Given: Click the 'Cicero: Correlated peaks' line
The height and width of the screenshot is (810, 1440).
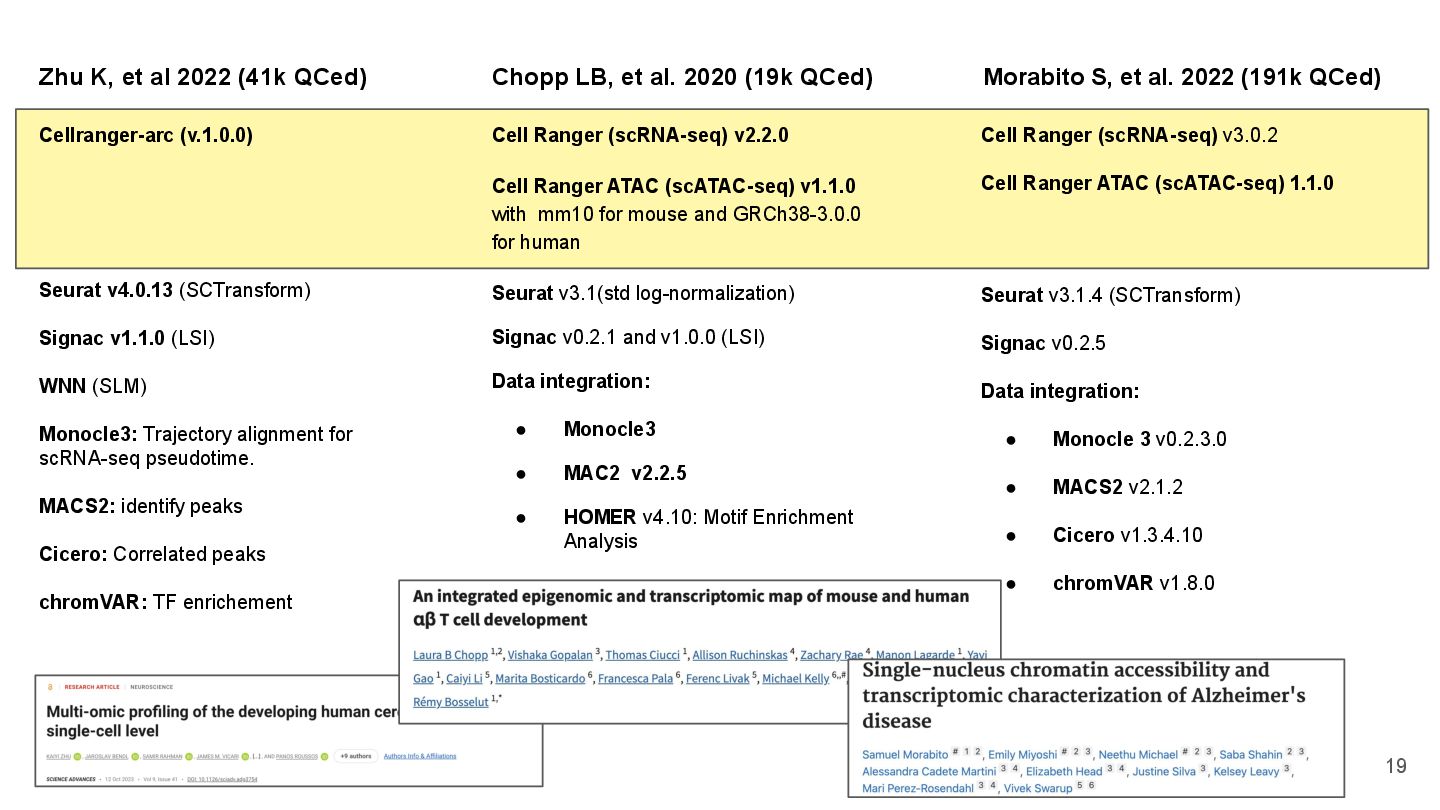Looking at the screenshot, I should tap(152, 554).
